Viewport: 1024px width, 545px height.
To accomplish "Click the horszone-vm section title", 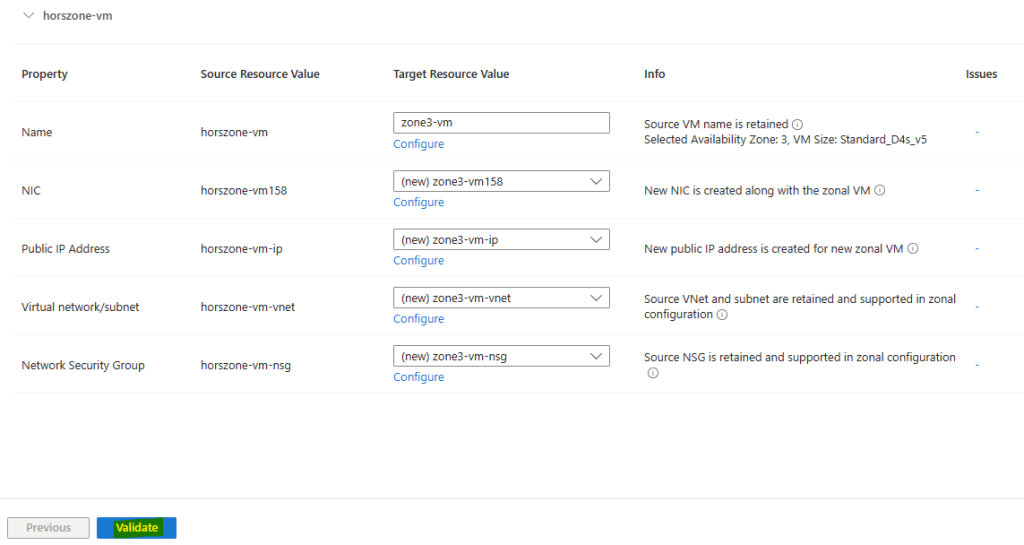I will pyautogui.click(x=78, y=16).
